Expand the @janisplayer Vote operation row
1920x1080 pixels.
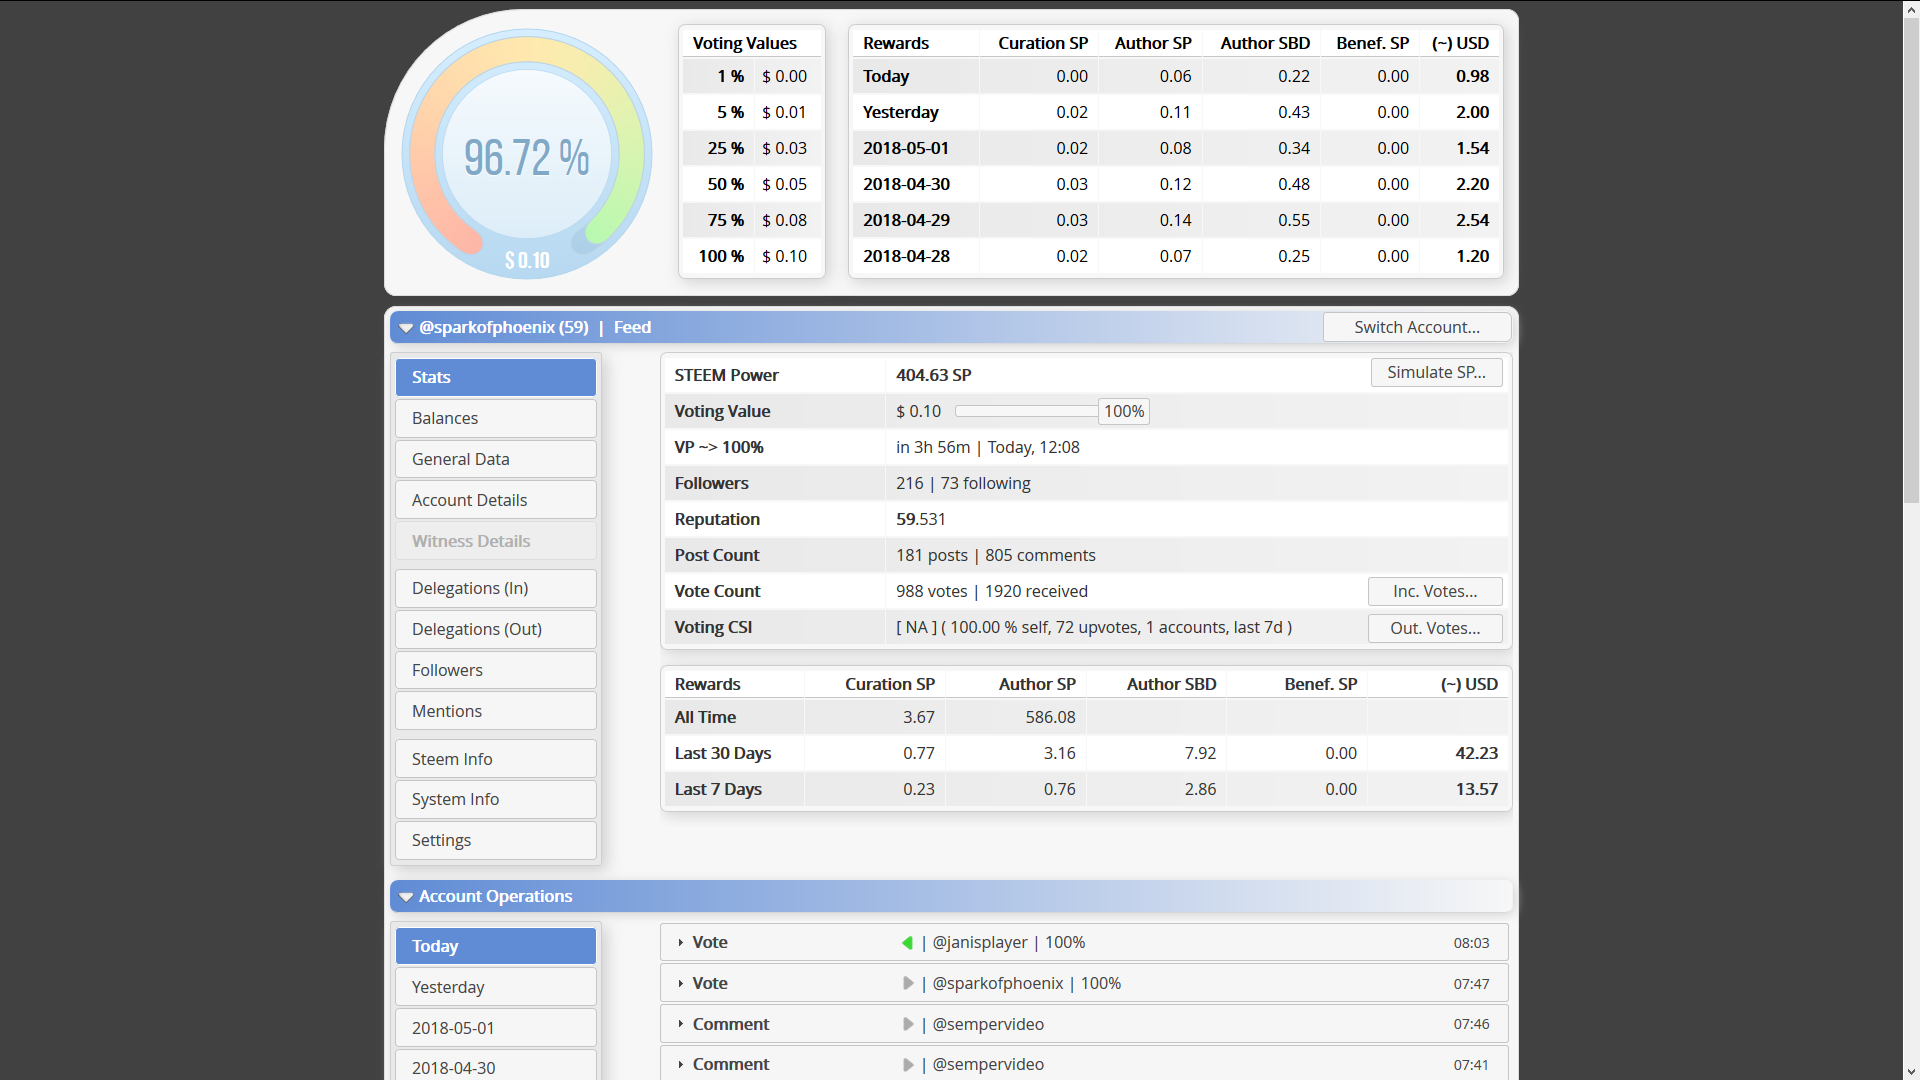pyautogui.click(x=680, y=943)
